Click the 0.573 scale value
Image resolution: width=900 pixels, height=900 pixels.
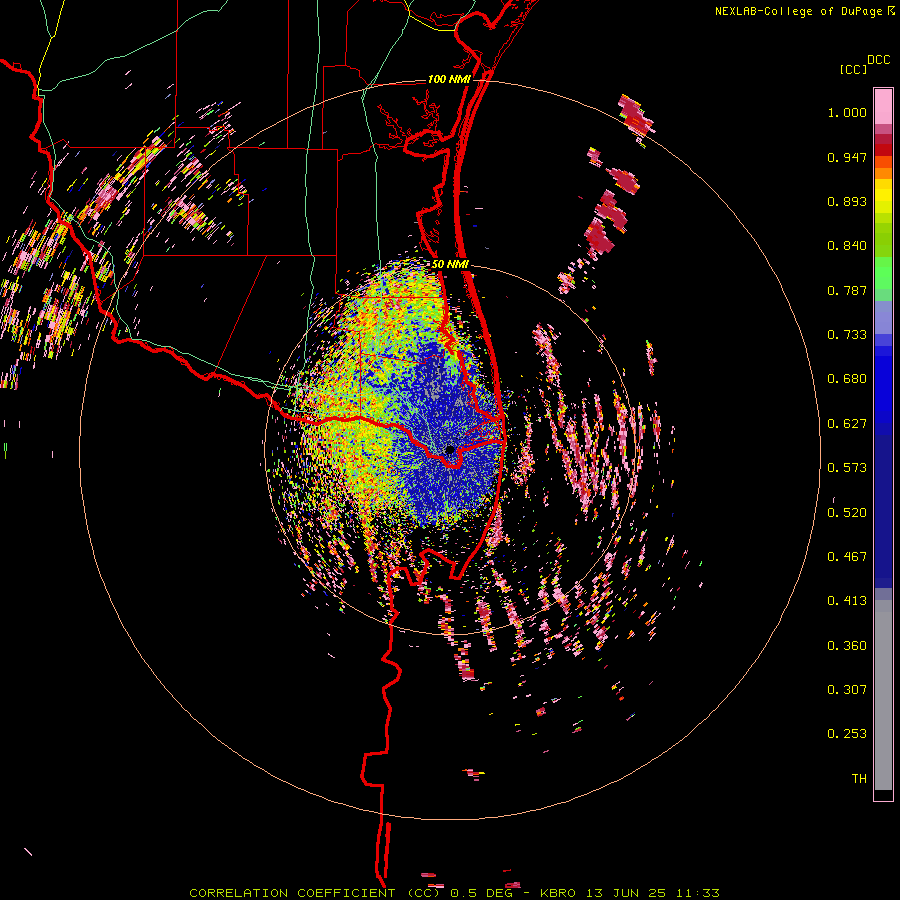coord(847,468)
